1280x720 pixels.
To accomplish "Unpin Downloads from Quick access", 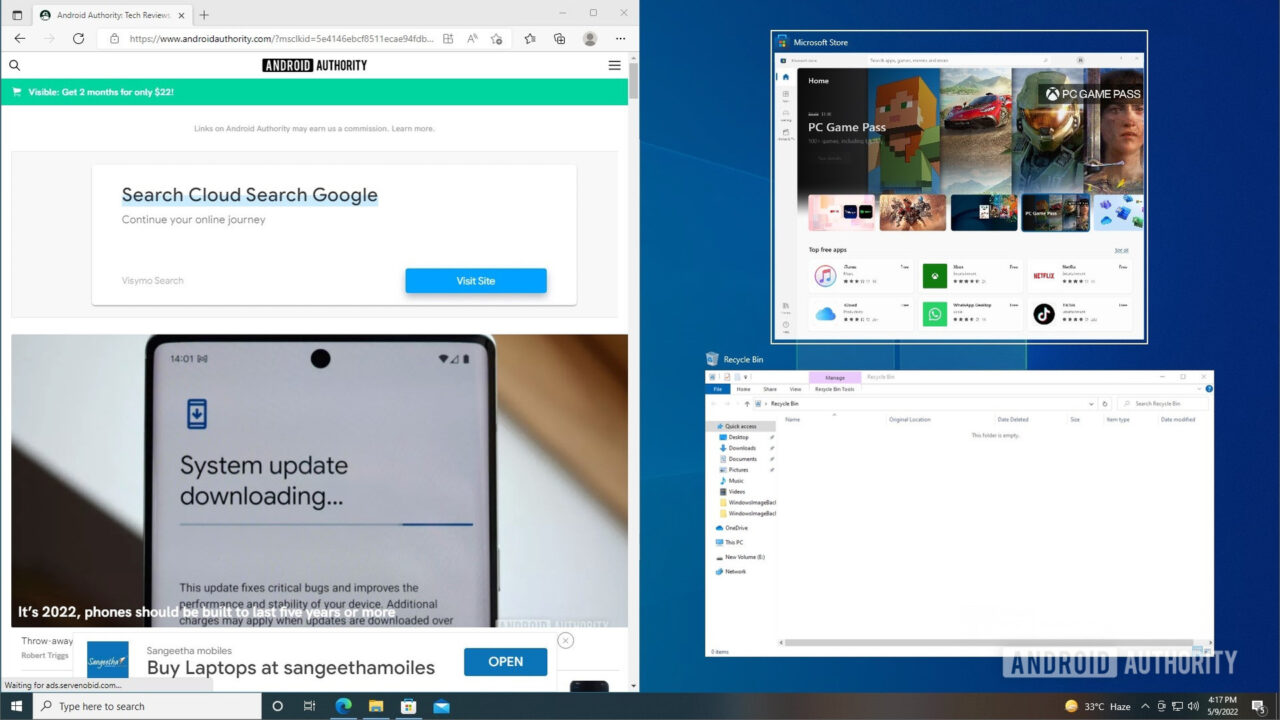I will [772, 448].
